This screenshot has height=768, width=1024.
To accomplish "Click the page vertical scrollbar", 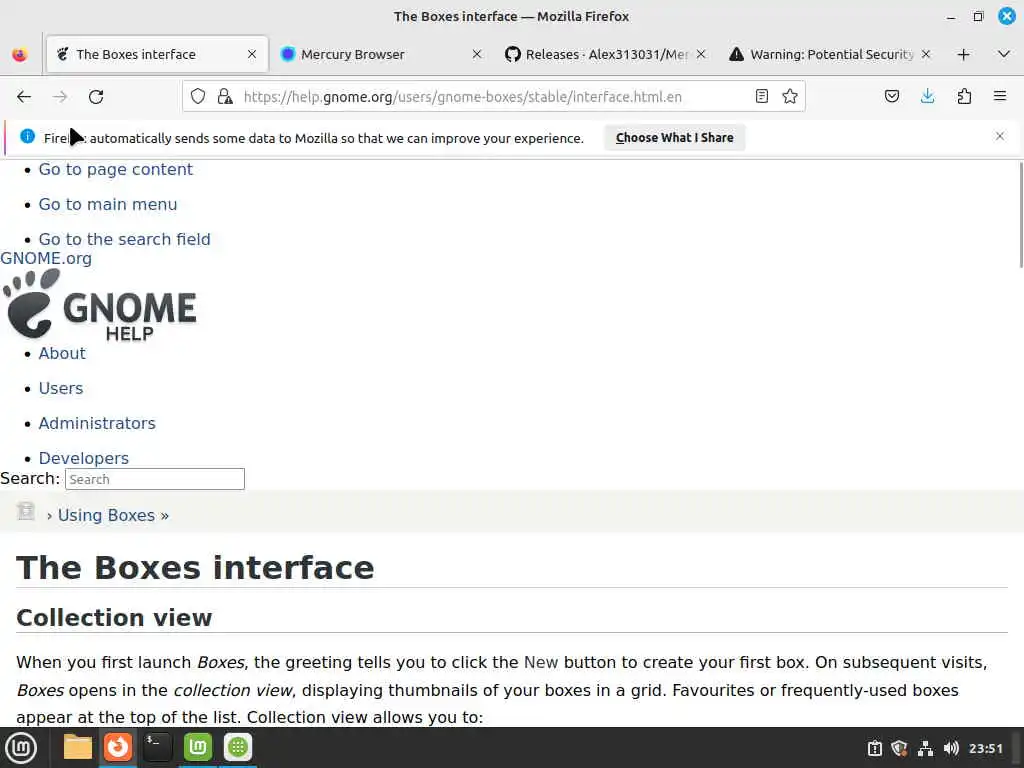I will [1021, 216].
